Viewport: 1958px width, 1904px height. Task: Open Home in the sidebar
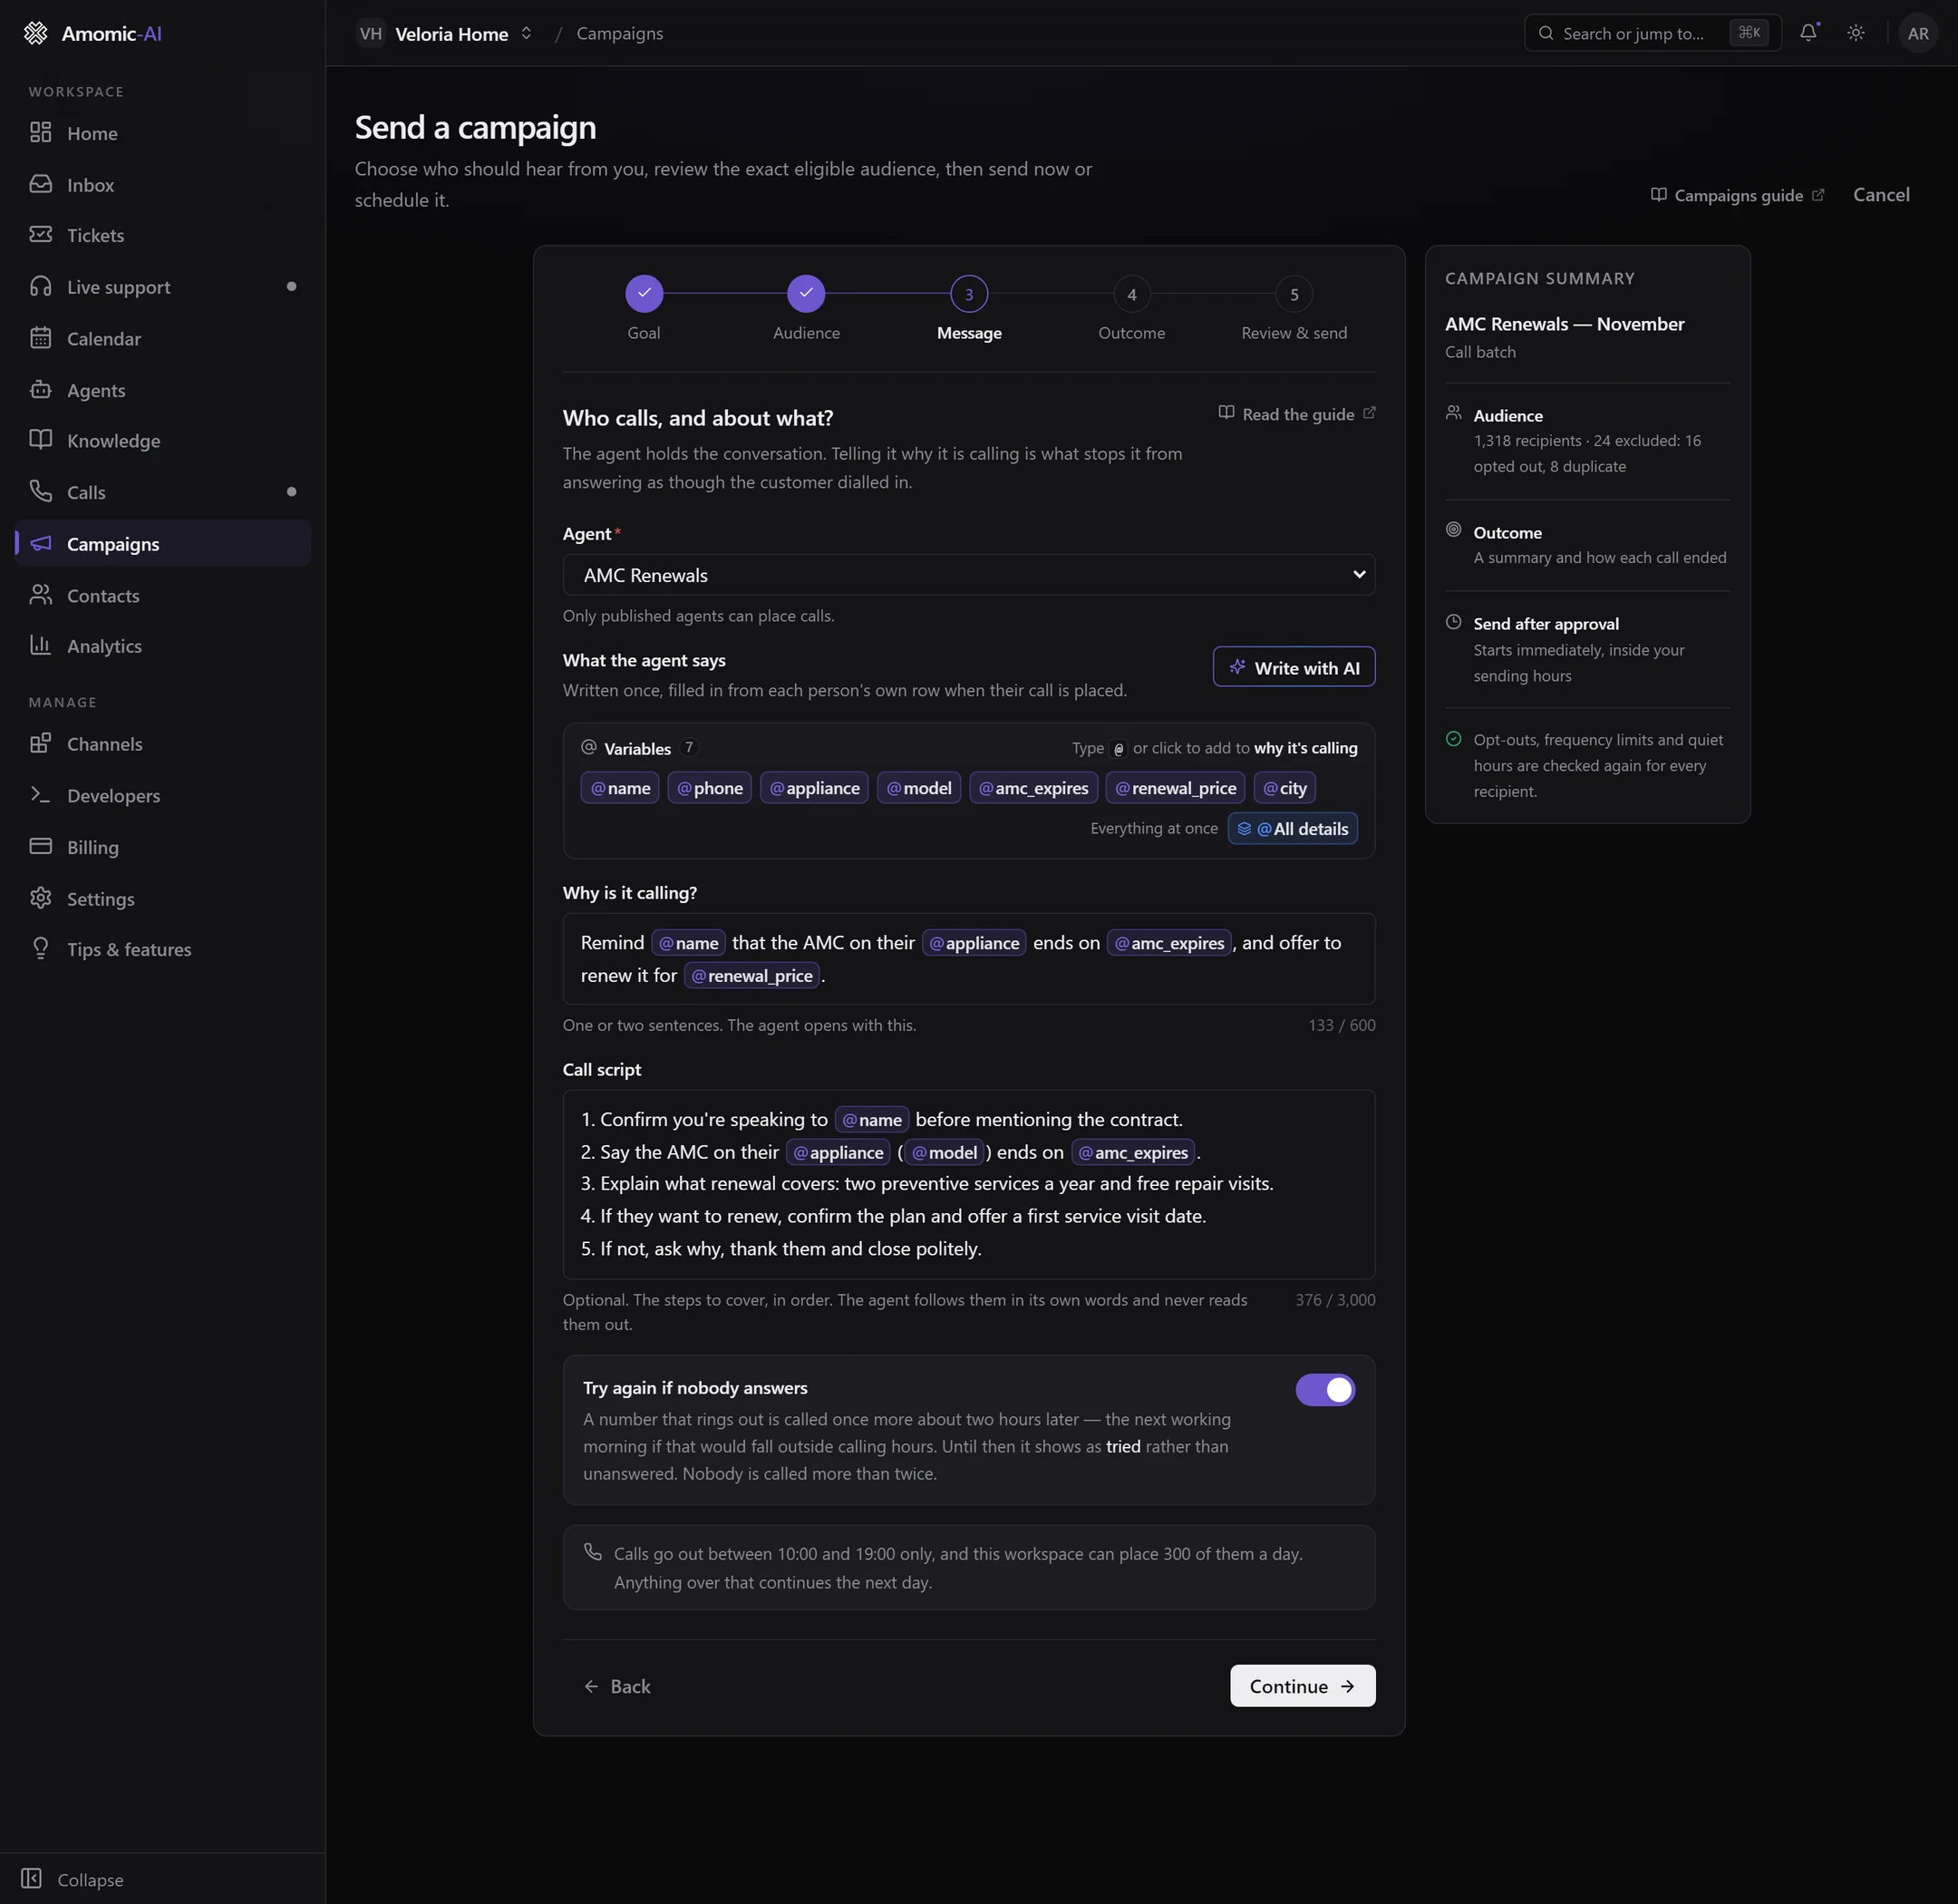point(163,133)
